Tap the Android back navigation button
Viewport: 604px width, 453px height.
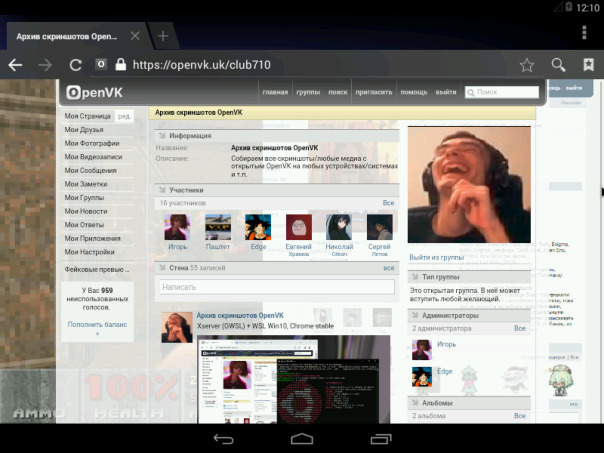(224, 439)
